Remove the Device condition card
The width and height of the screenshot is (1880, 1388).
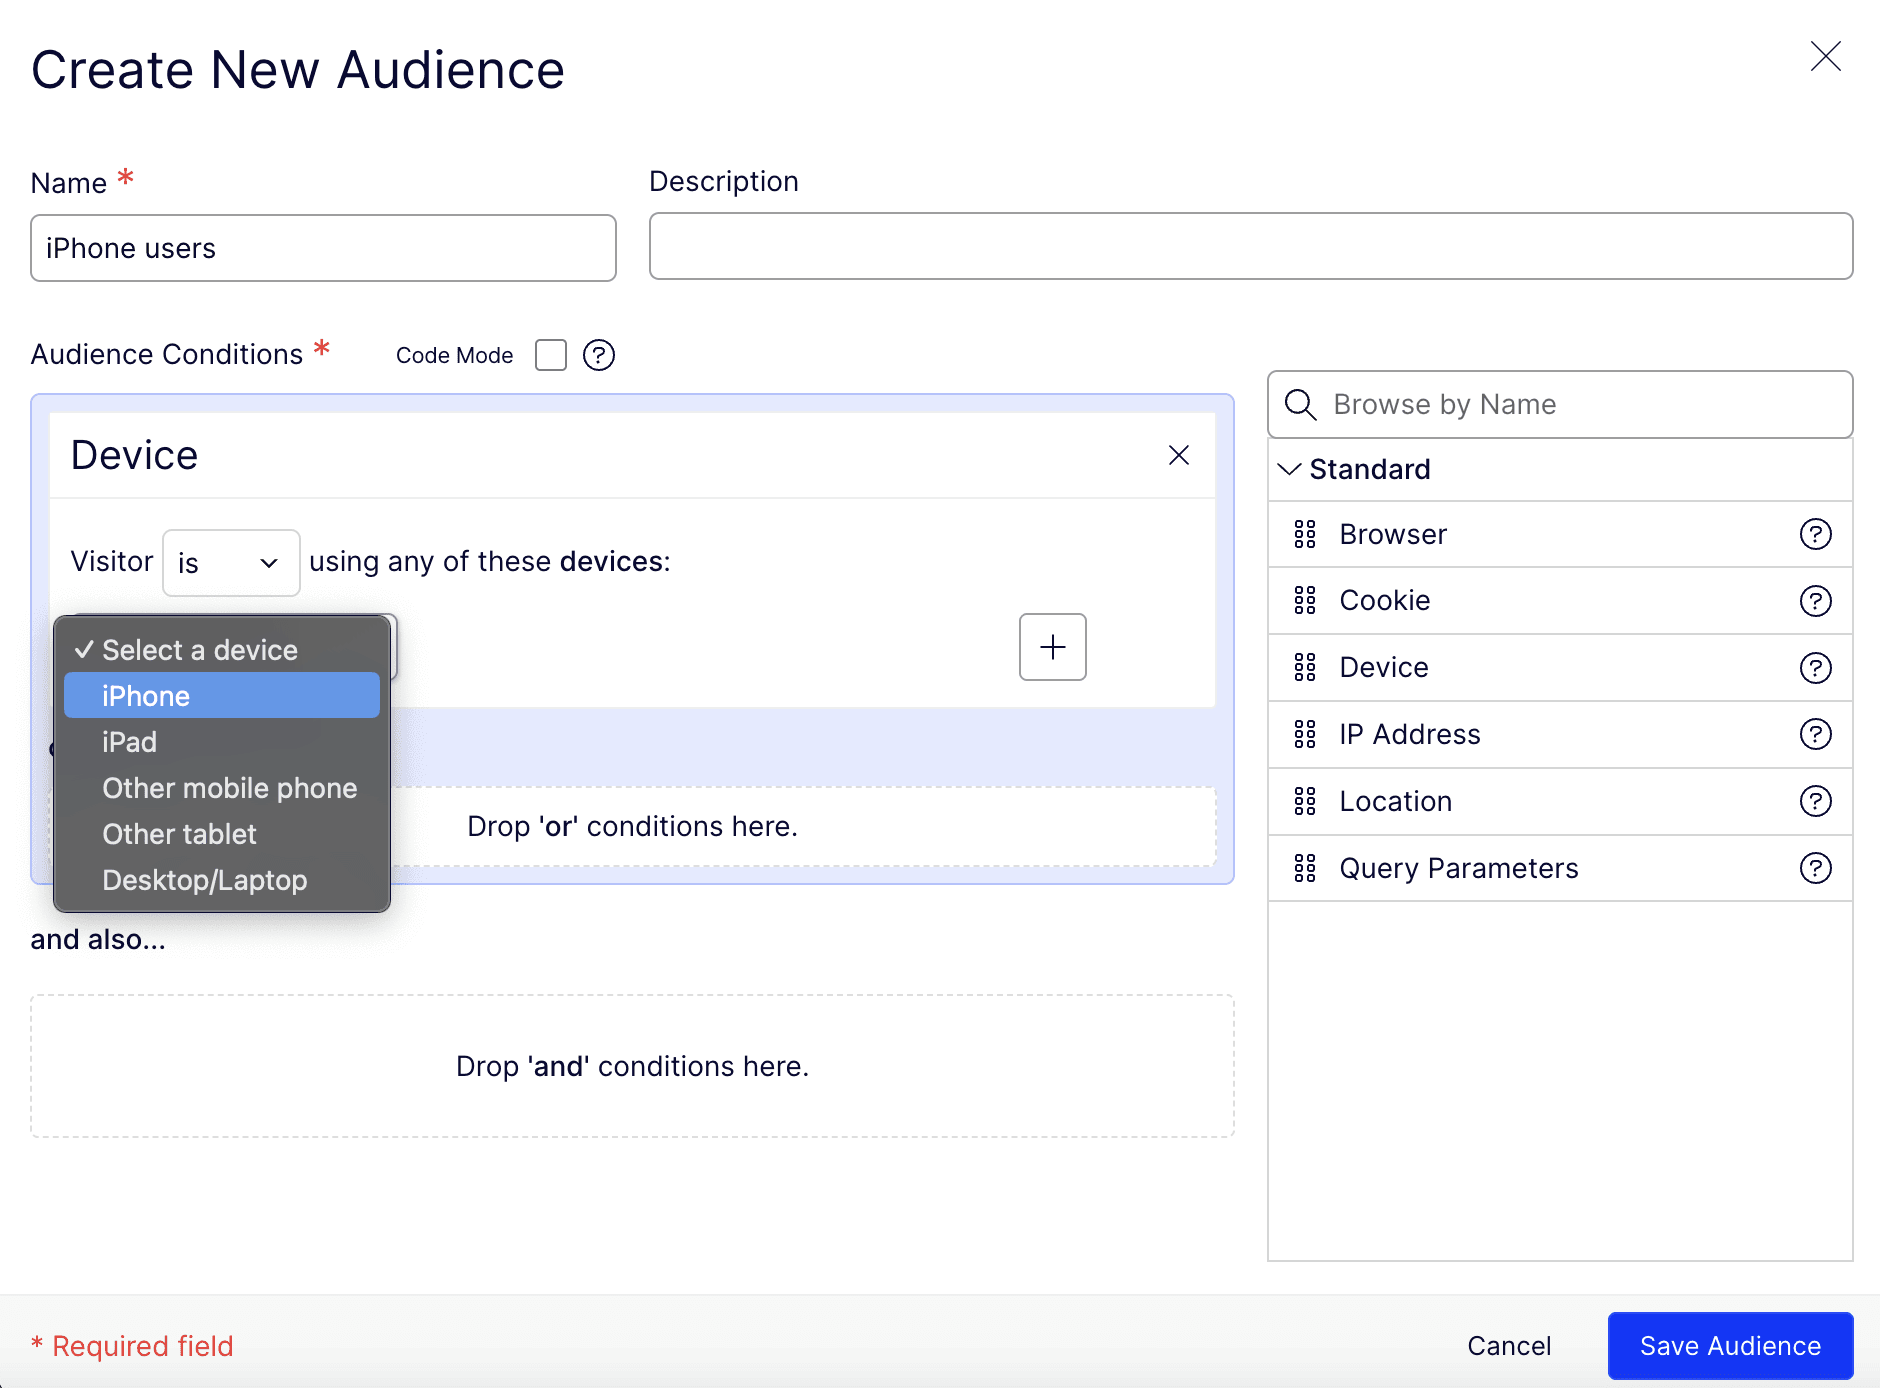1178,456
